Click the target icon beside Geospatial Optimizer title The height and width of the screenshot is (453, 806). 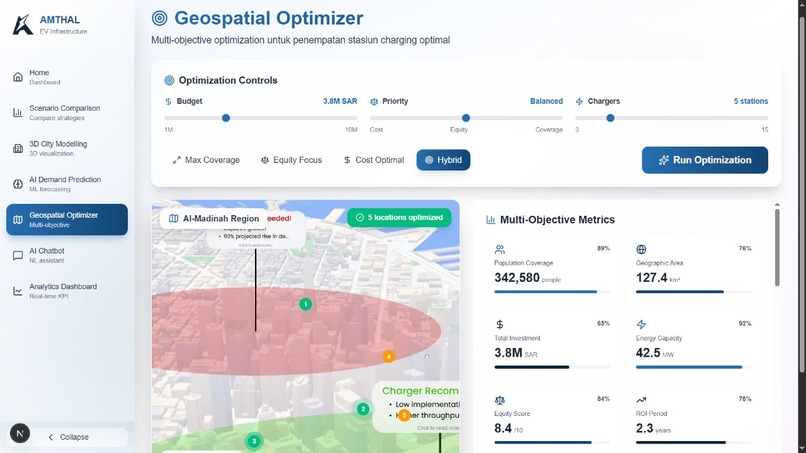pyautogui.click(x=159, y=19)
